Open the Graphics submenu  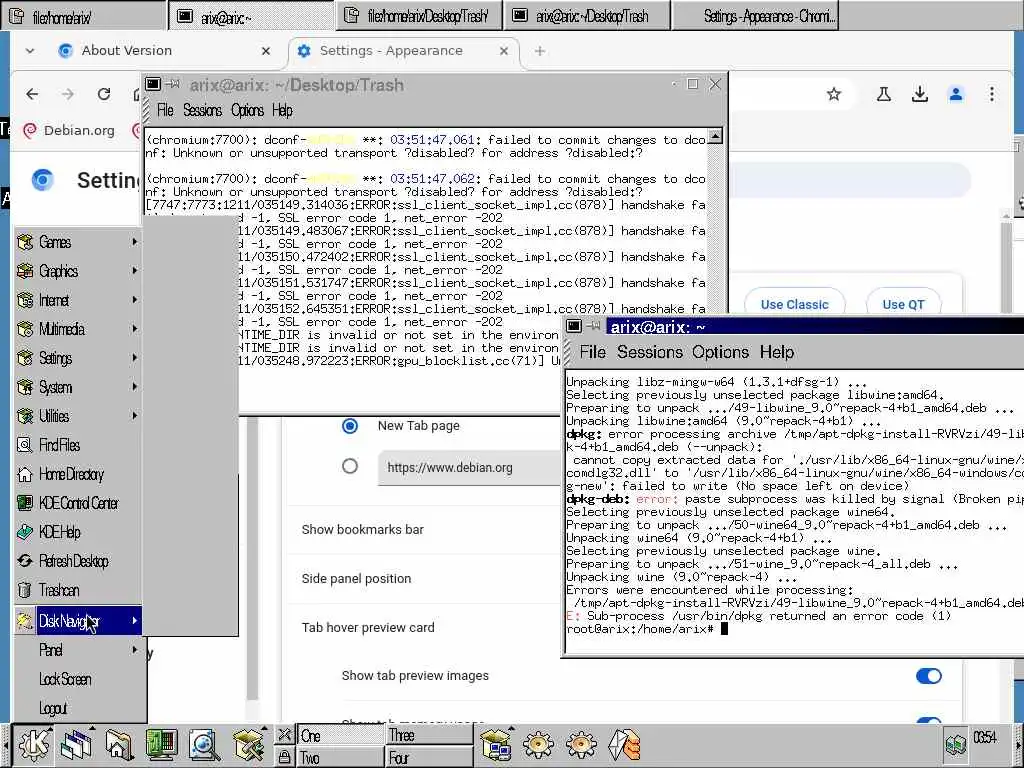point(78,271)
